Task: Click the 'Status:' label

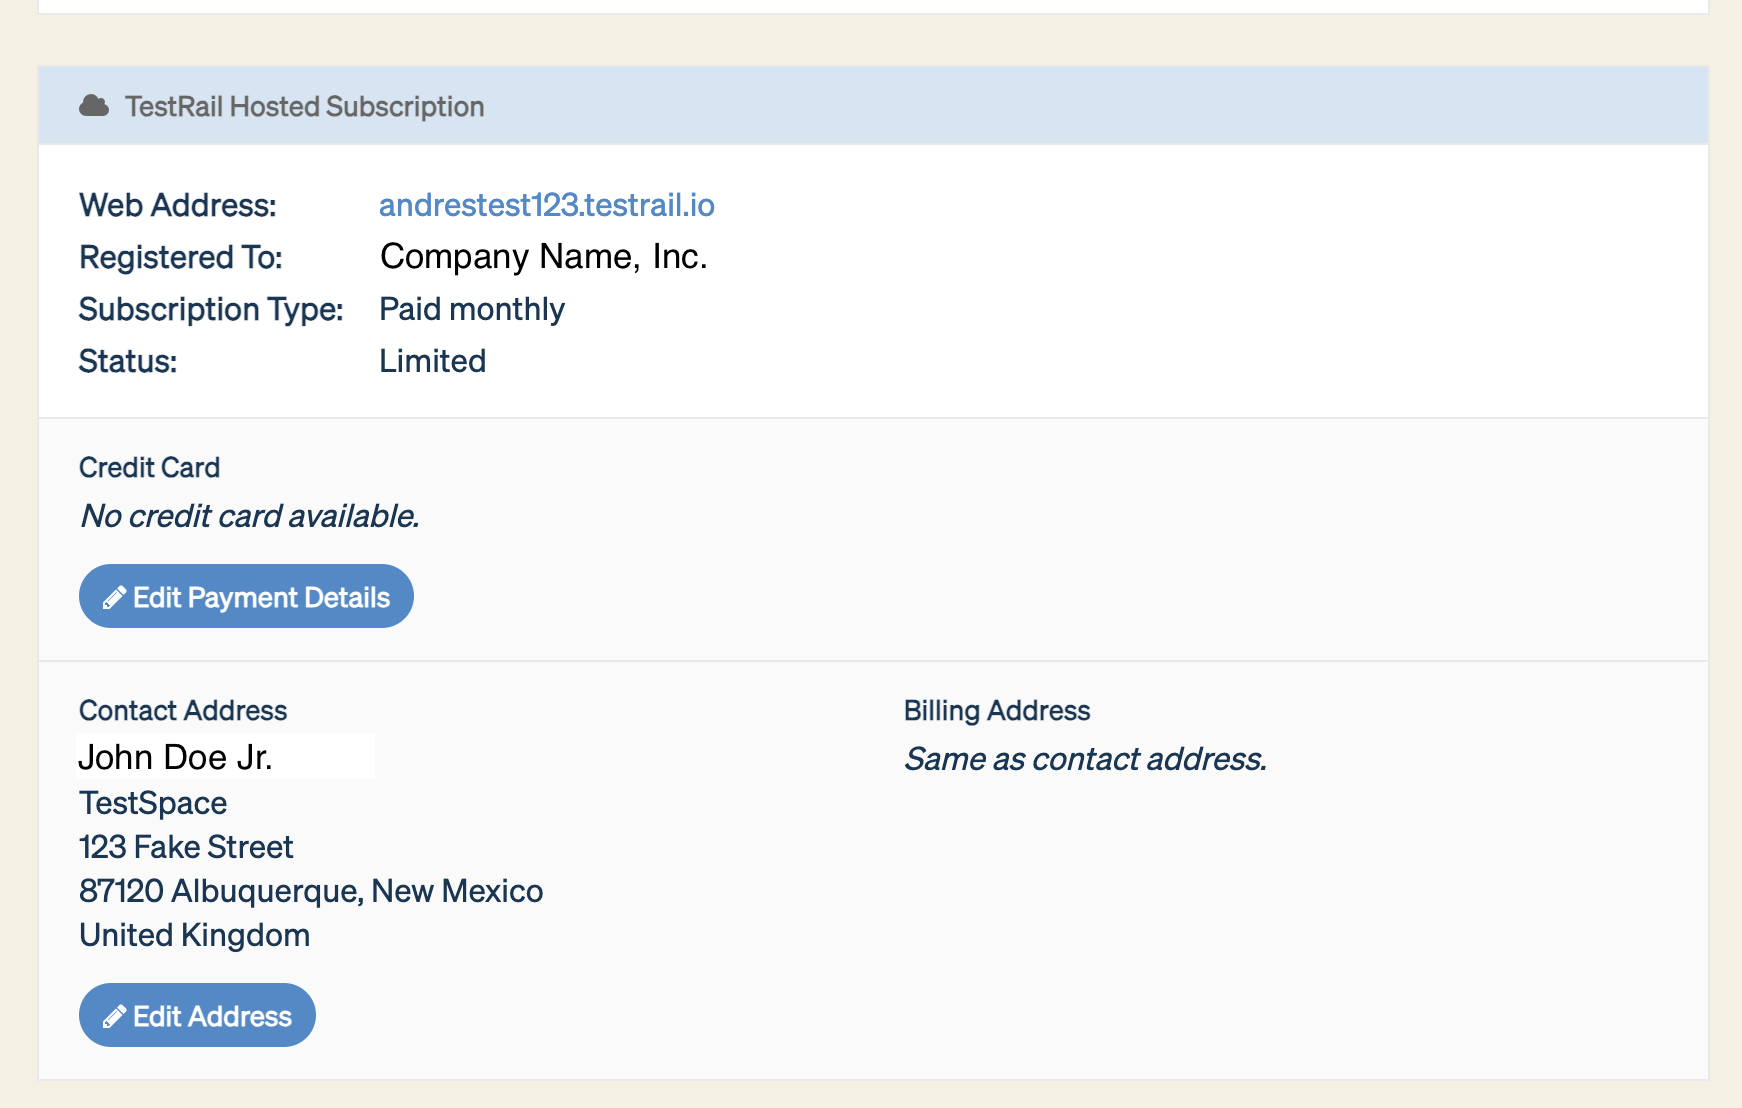Action: 128,361
